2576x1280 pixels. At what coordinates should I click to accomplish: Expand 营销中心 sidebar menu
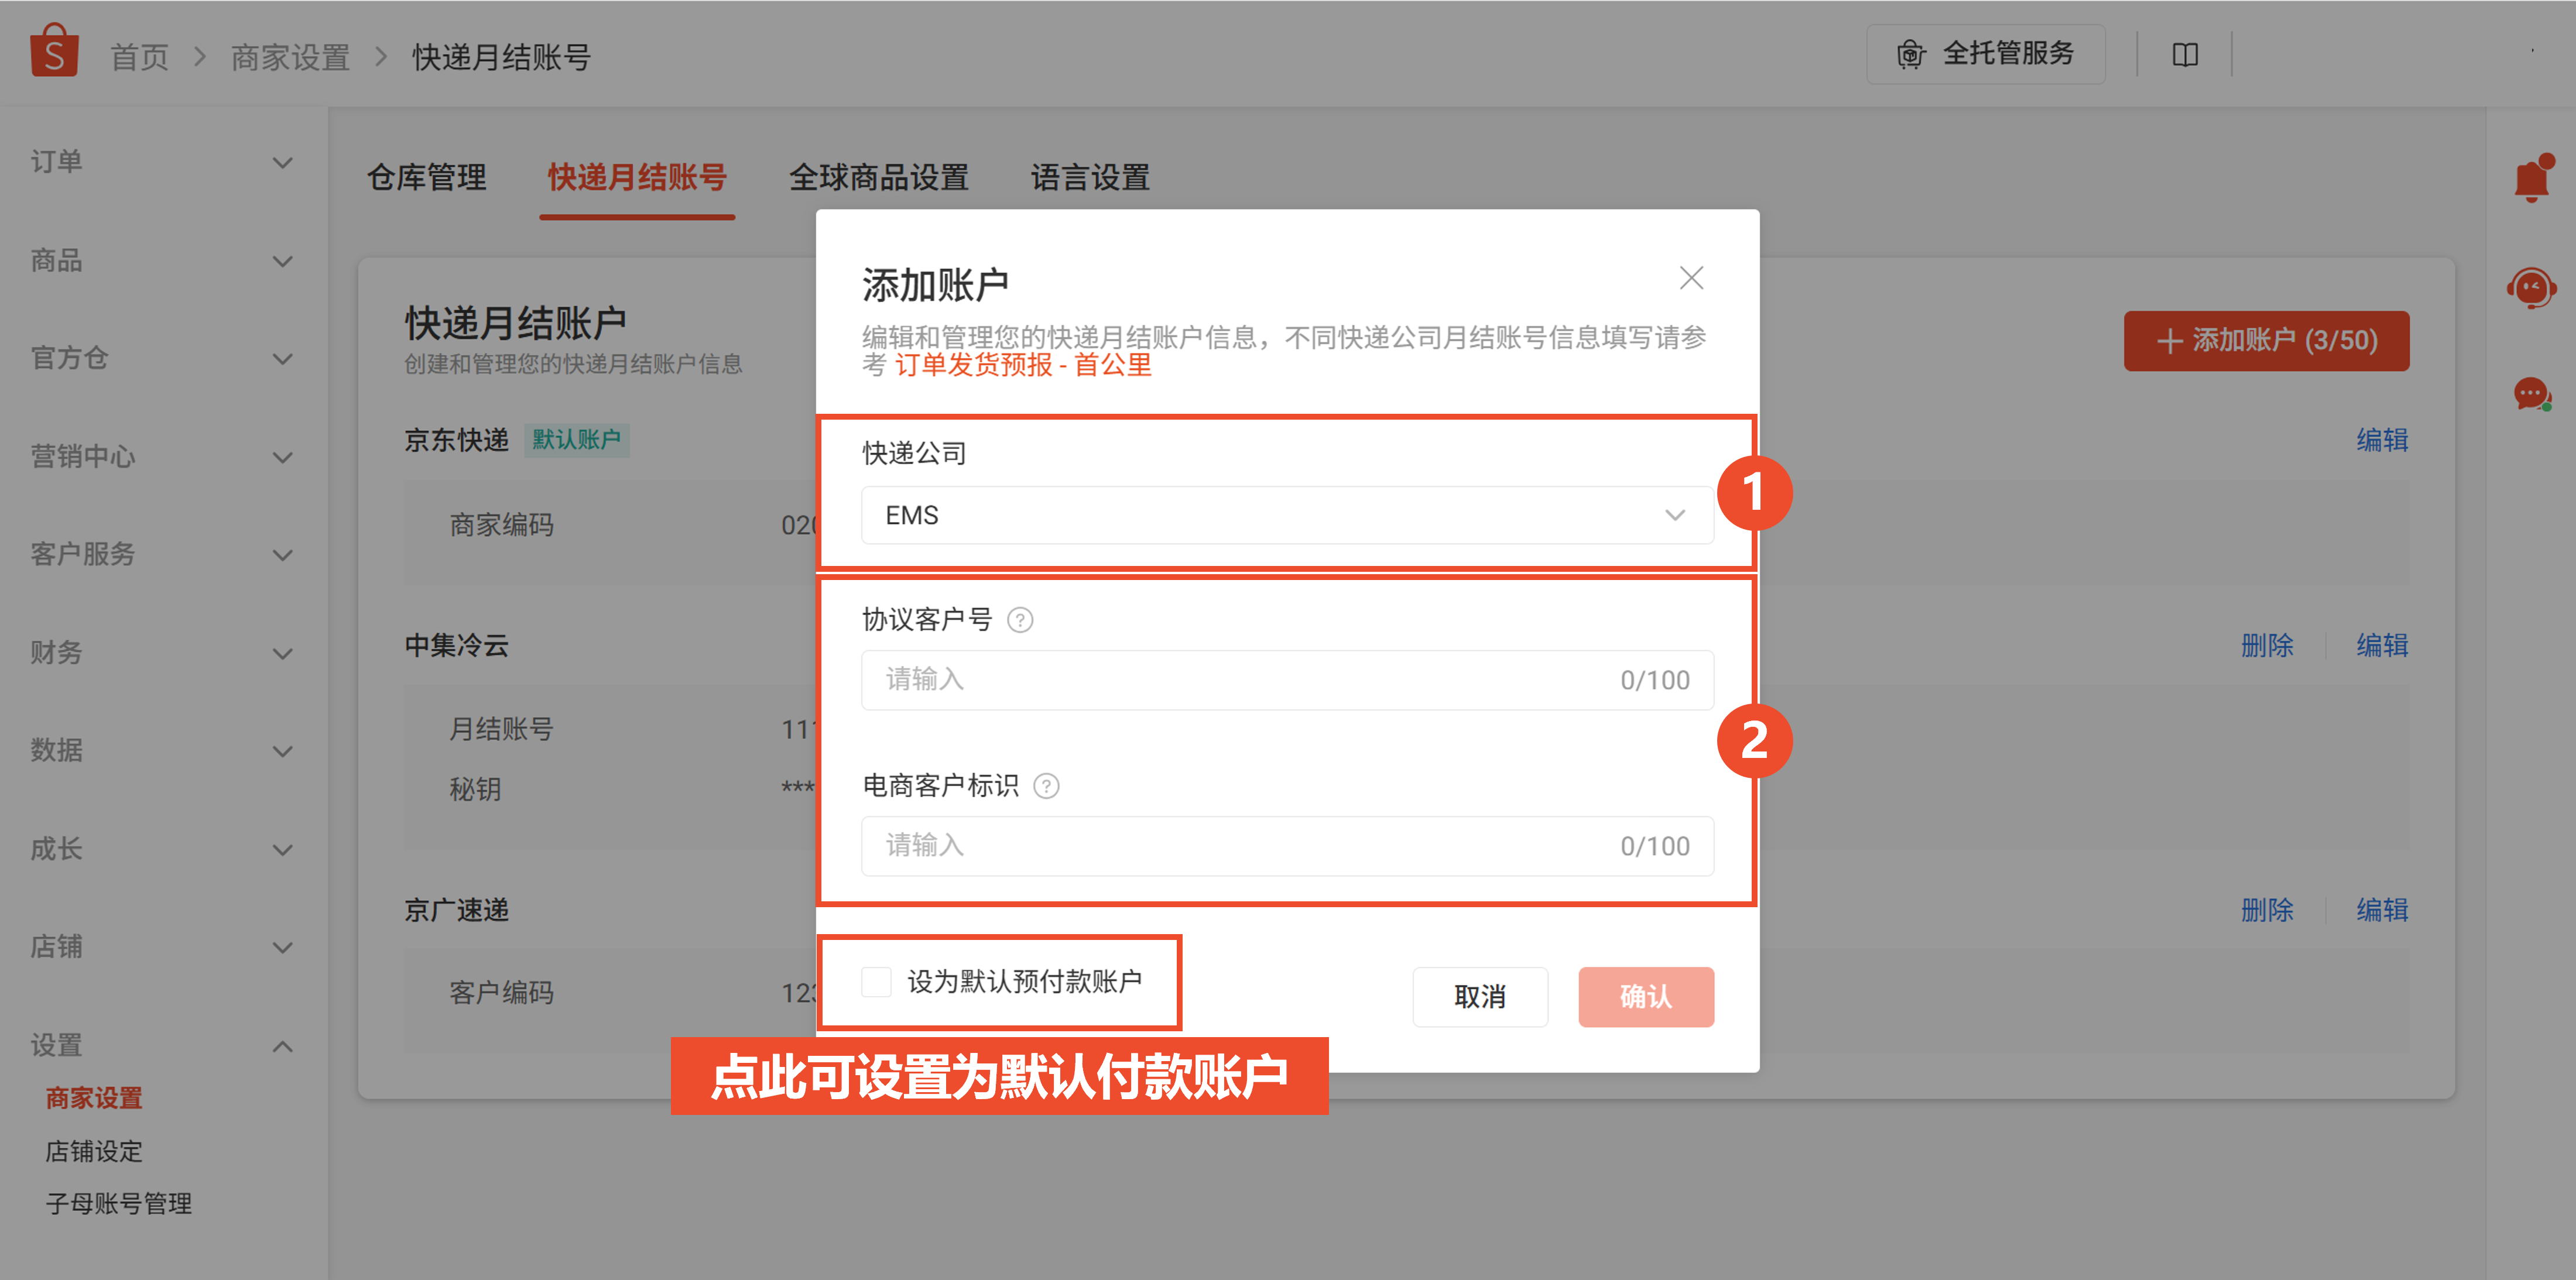tap(163, 457)
